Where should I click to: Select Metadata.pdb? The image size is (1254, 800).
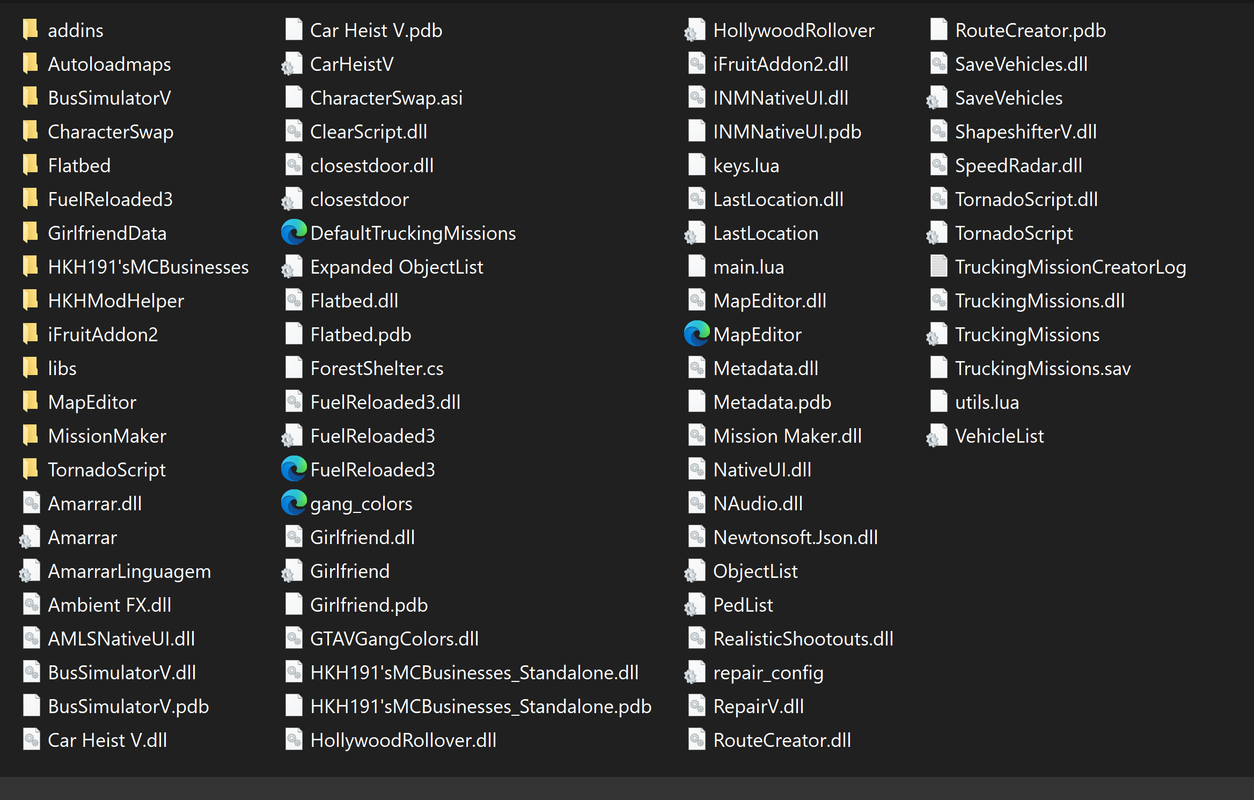759,402
